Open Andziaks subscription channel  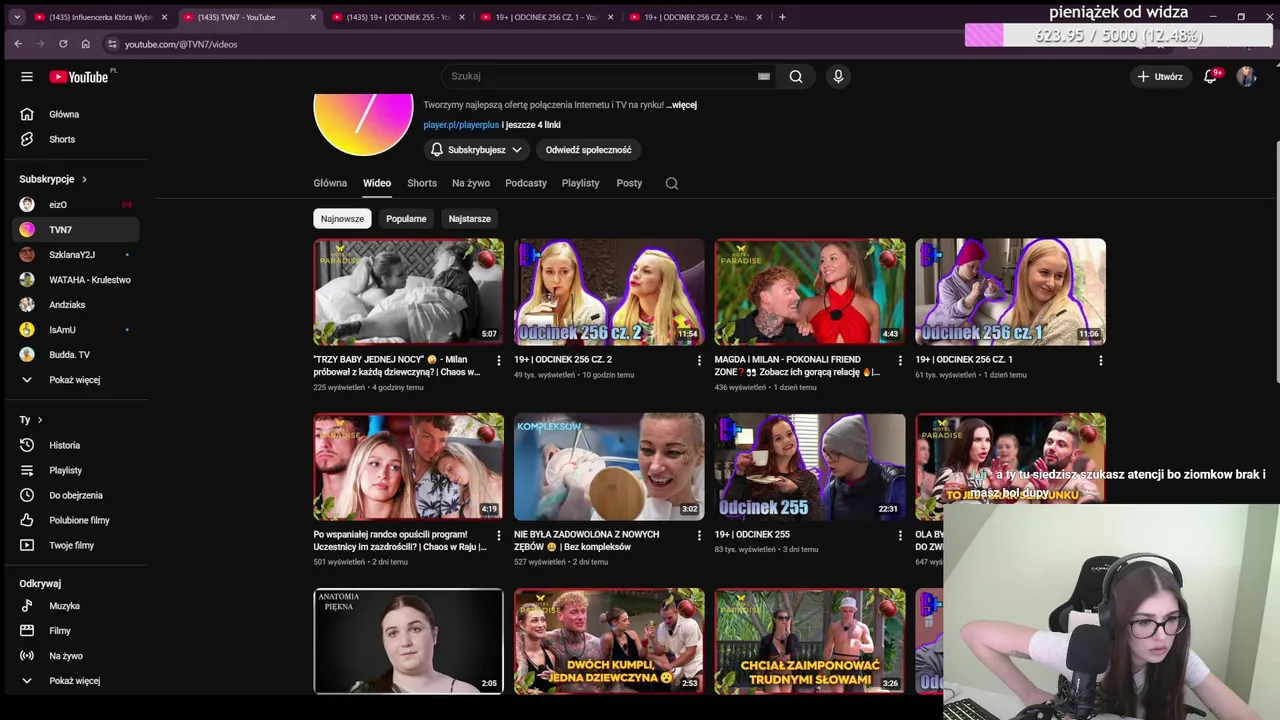pos(76,304)
